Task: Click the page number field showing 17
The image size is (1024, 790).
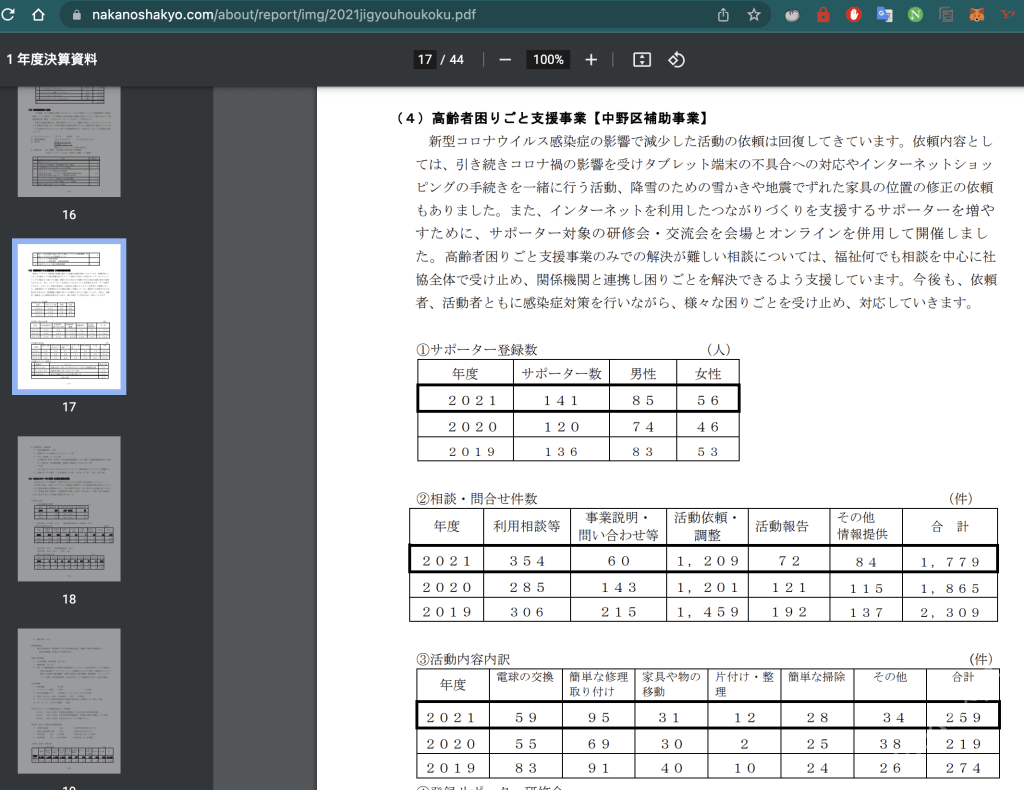Action: [425, 60]
